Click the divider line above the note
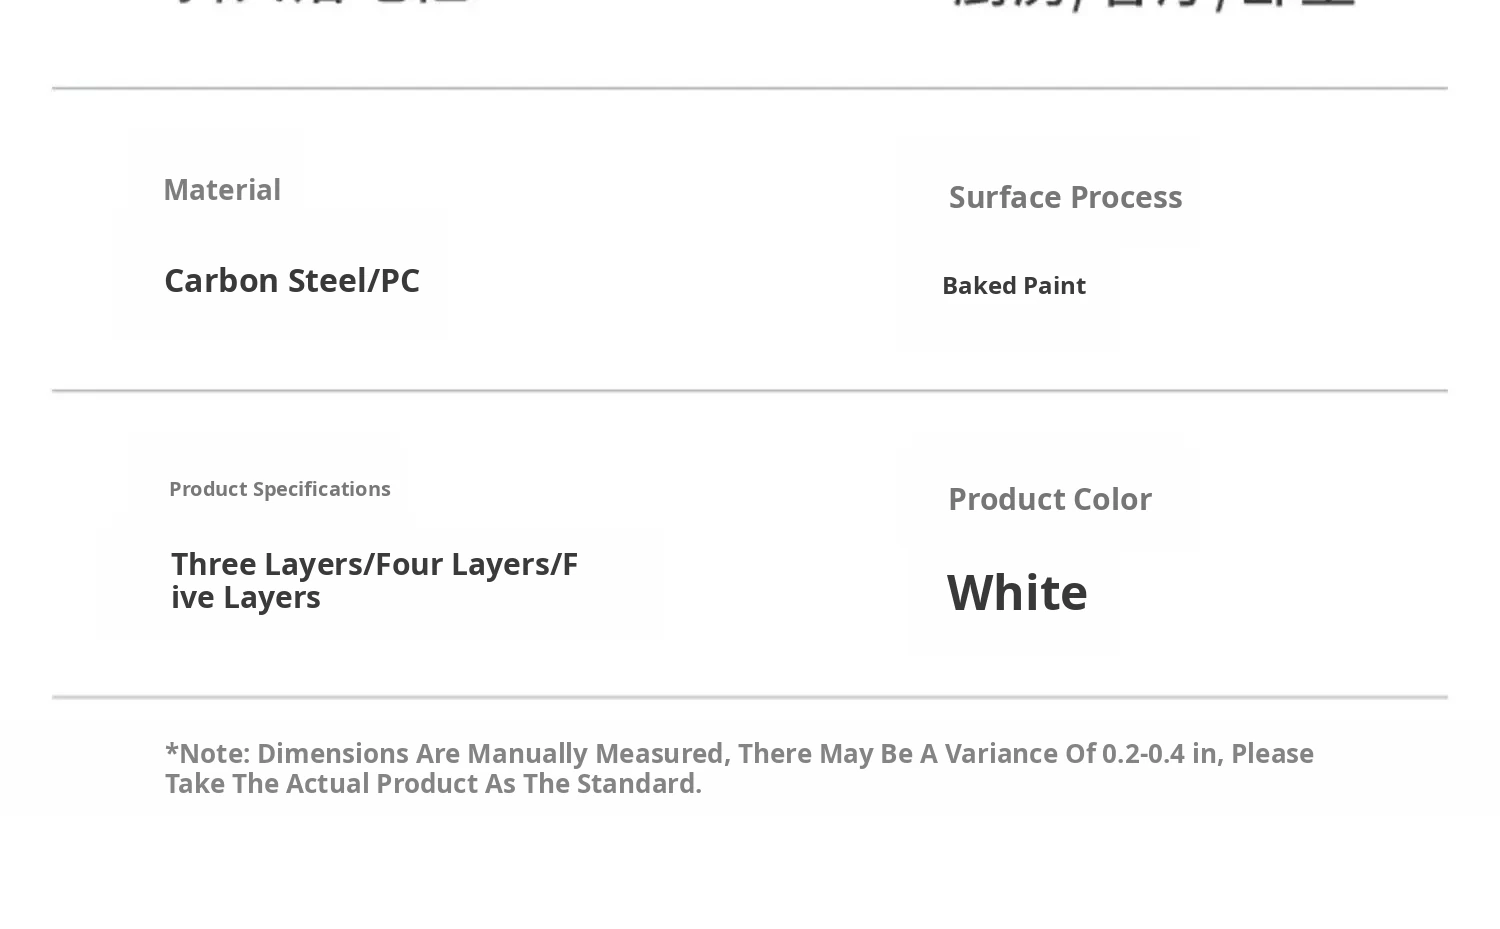The width and height of the screenshot is (1500, 929). 749,696
